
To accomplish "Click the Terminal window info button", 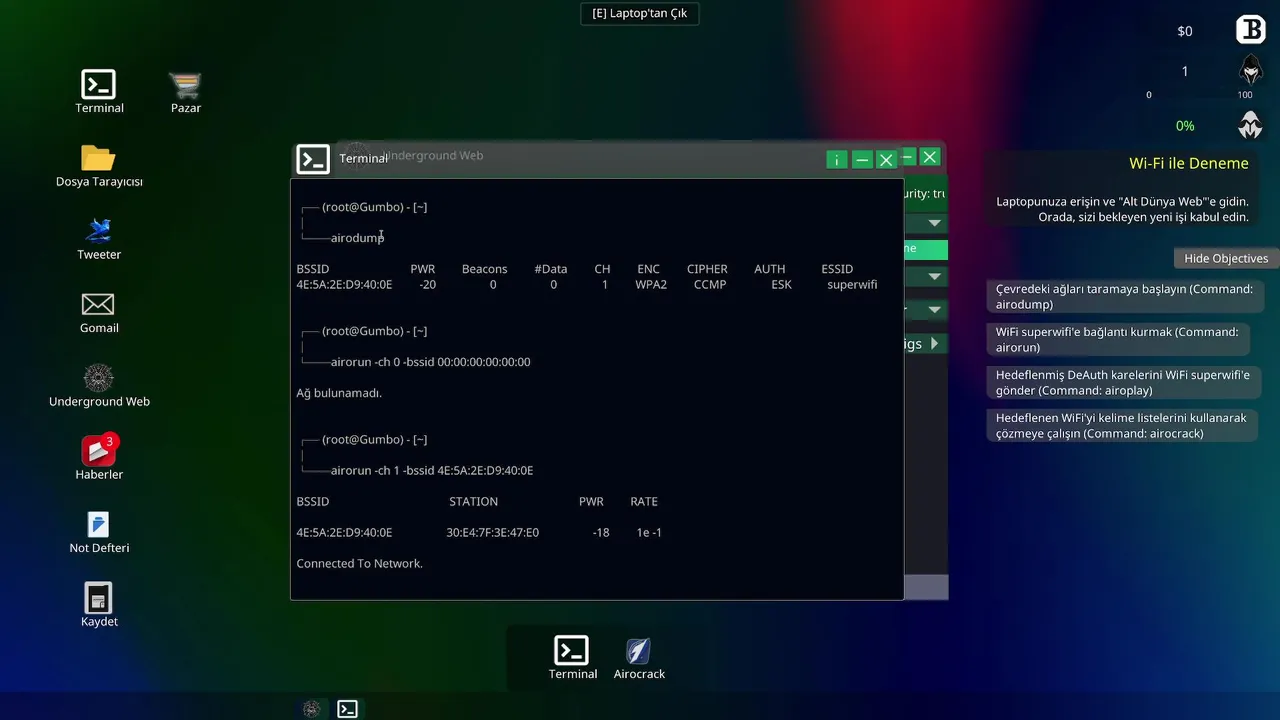I will pyautogui.click(x=837, y=160).
